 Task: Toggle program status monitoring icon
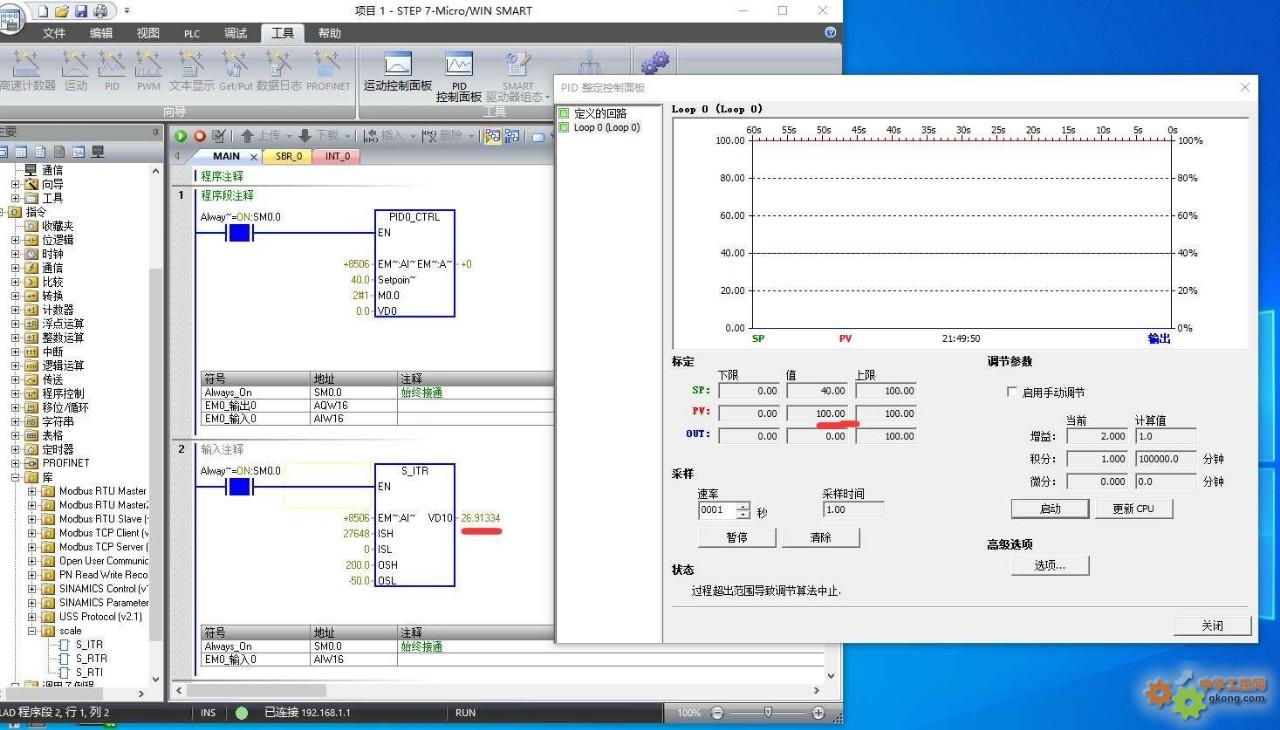coord(493,136)
